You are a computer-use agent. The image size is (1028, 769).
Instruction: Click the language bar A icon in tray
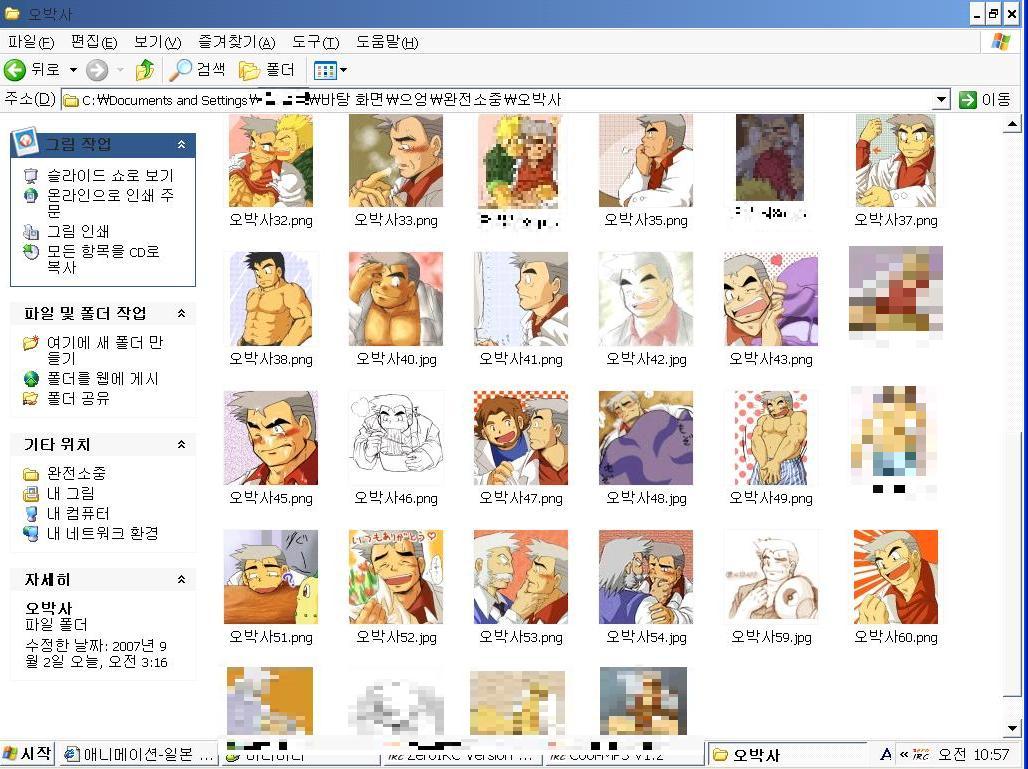click(885, 755)
